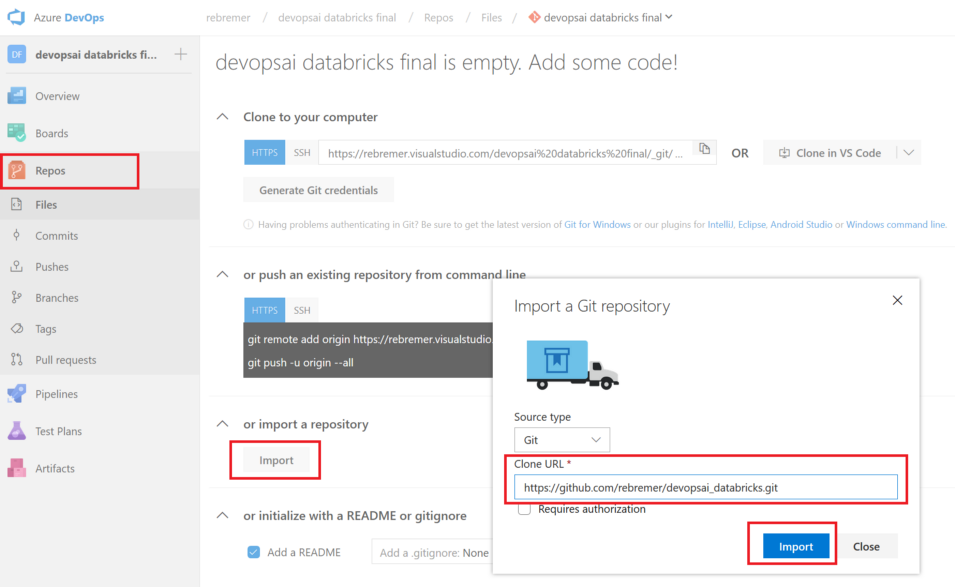Click the Clone URL input field

coord(705,487)
